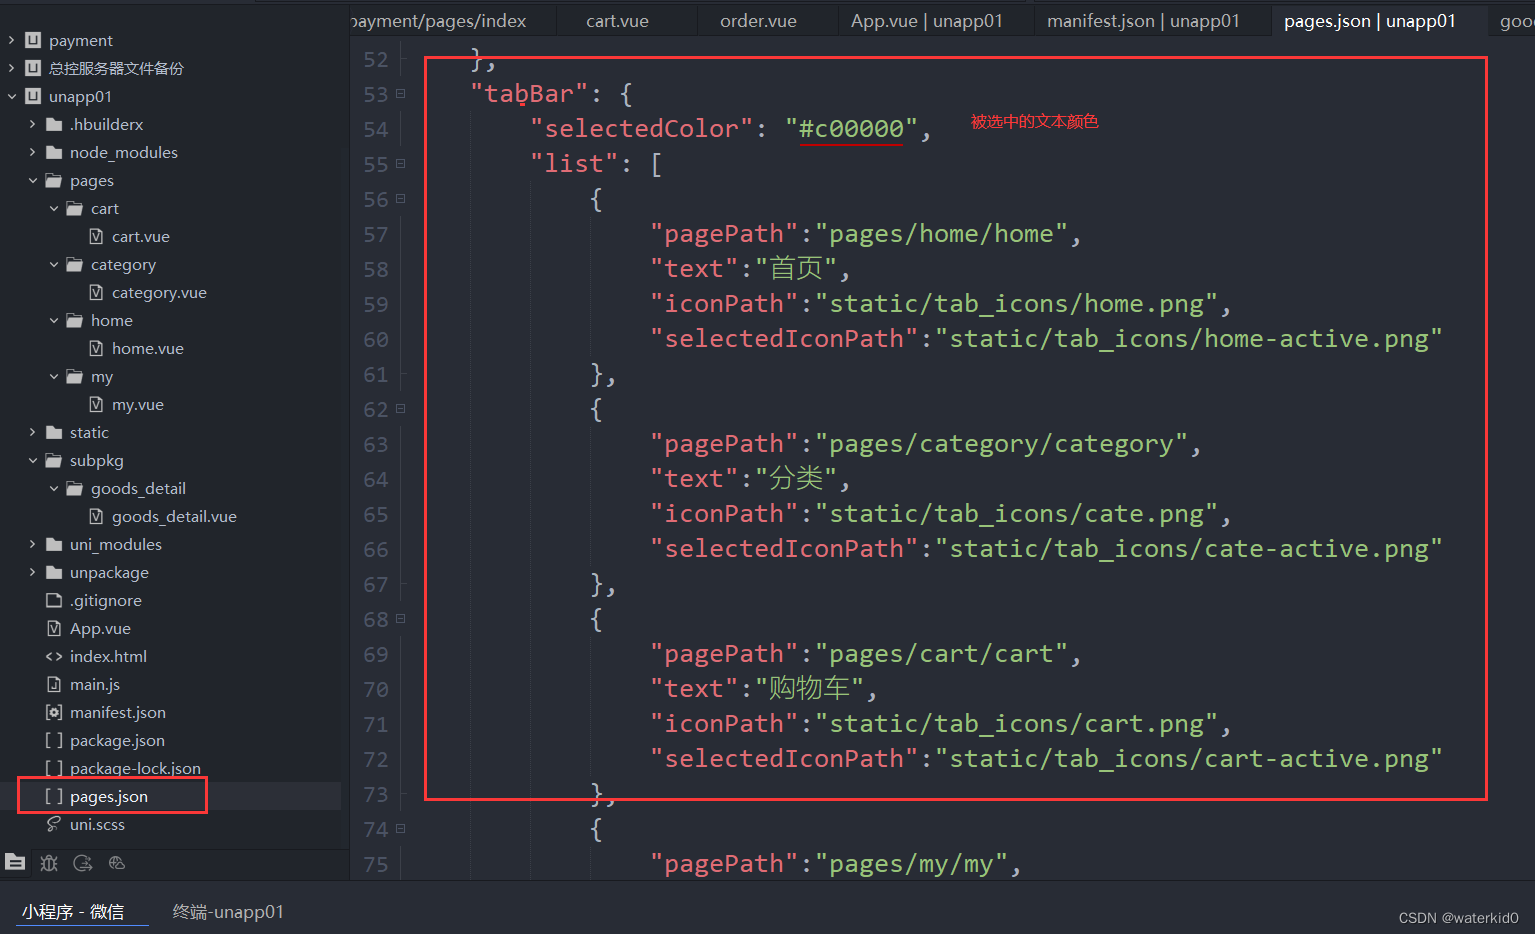Click the unapp01 project icon
The width and height of the screenshot is (1535, 934).
click(33, 96)
